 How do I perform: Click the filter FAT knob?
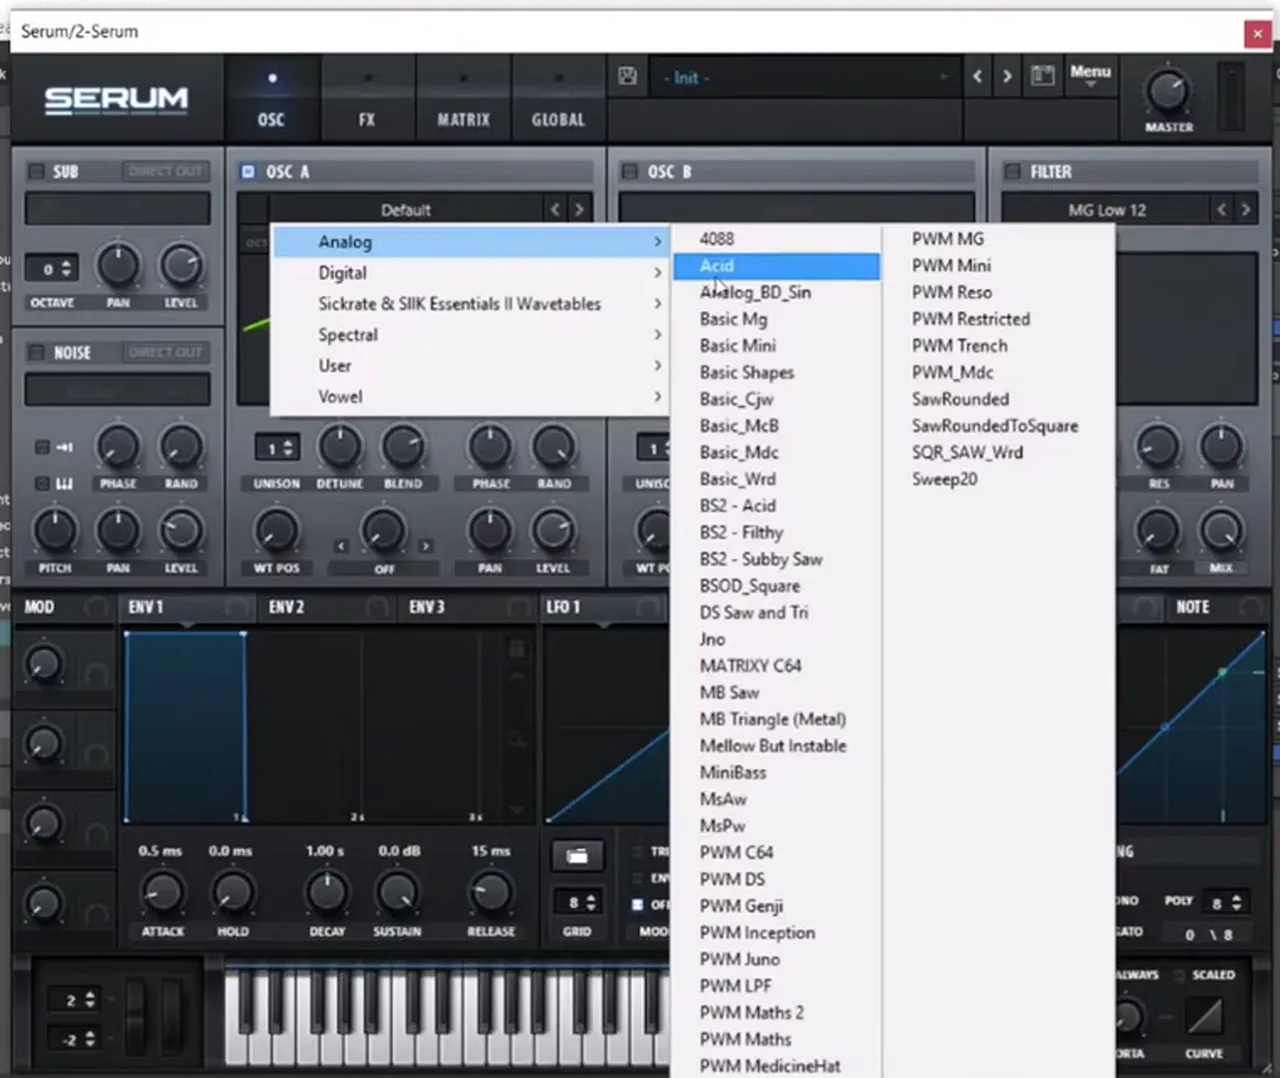click(x=1158, y=531)
